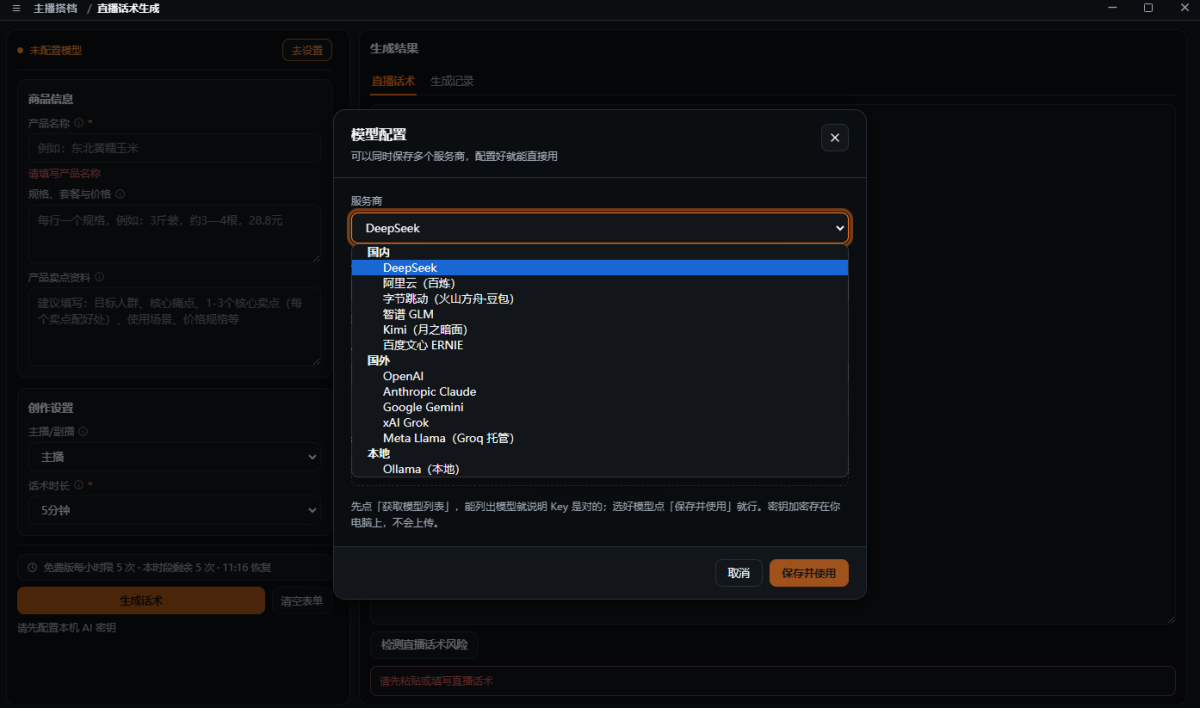Click the 保存并使用 button

[809, 573]
